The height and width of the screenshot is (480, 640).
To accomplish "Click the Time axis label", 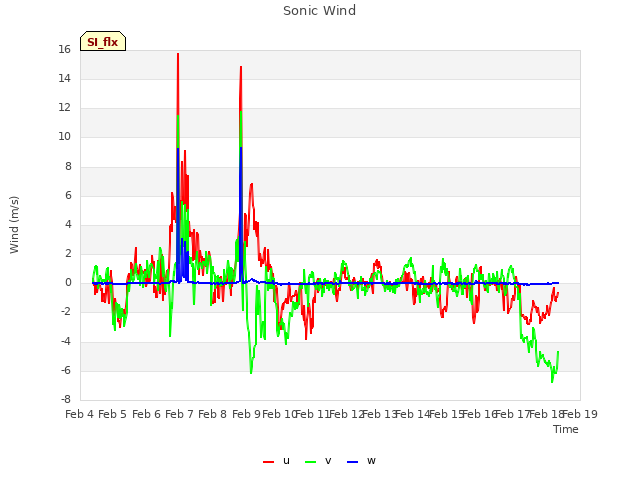I will [566, 429].
